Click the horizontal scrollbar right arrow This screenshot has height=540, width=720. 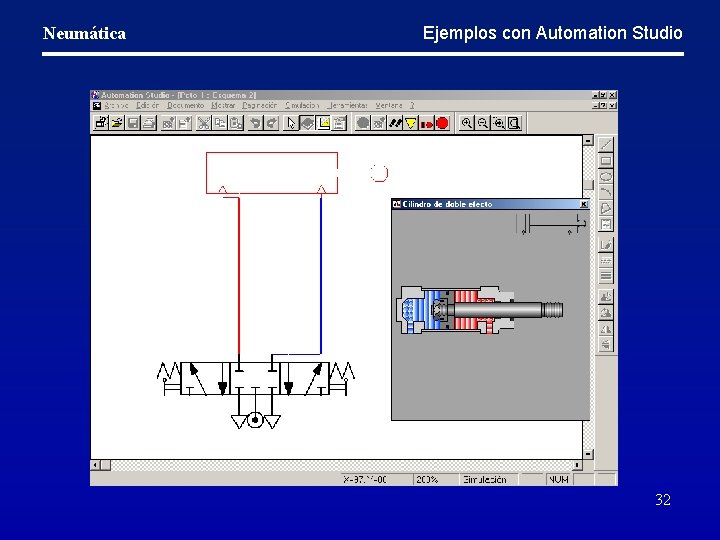click(577, 465)
